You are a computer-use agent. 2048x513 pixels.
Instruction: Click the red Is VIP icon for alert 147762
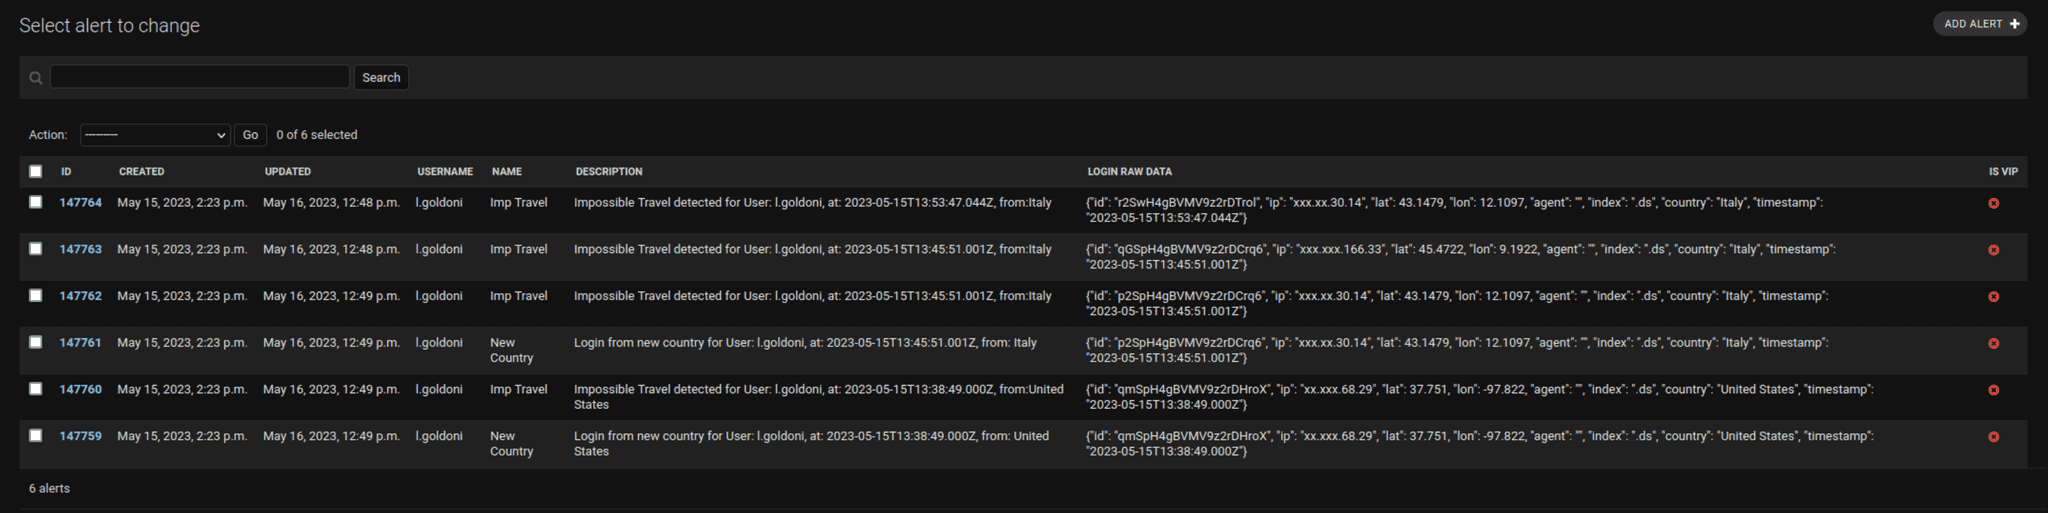point(1993,297)
